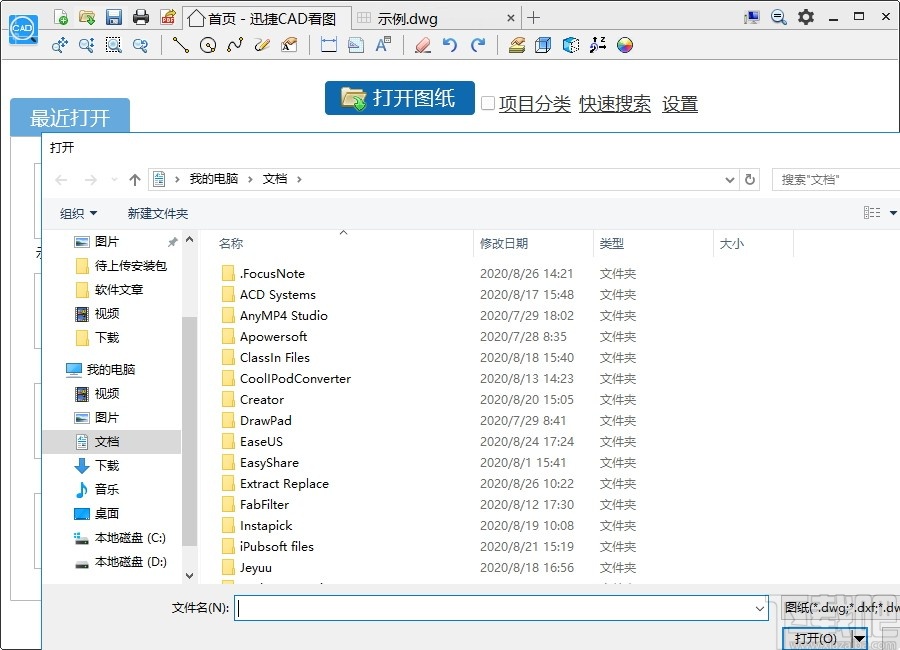The image size is (900, 650).
Task: Select the eraser tool
Action: point(423,45)
